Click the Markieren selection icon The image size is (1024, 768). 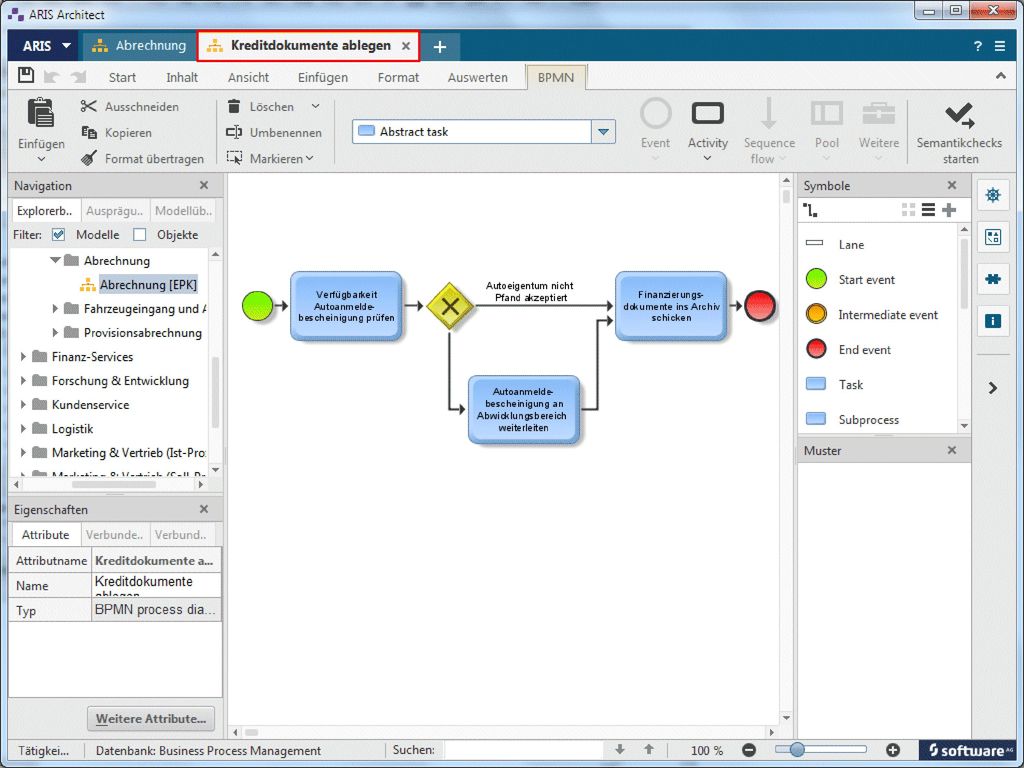(x=234, y=158)
